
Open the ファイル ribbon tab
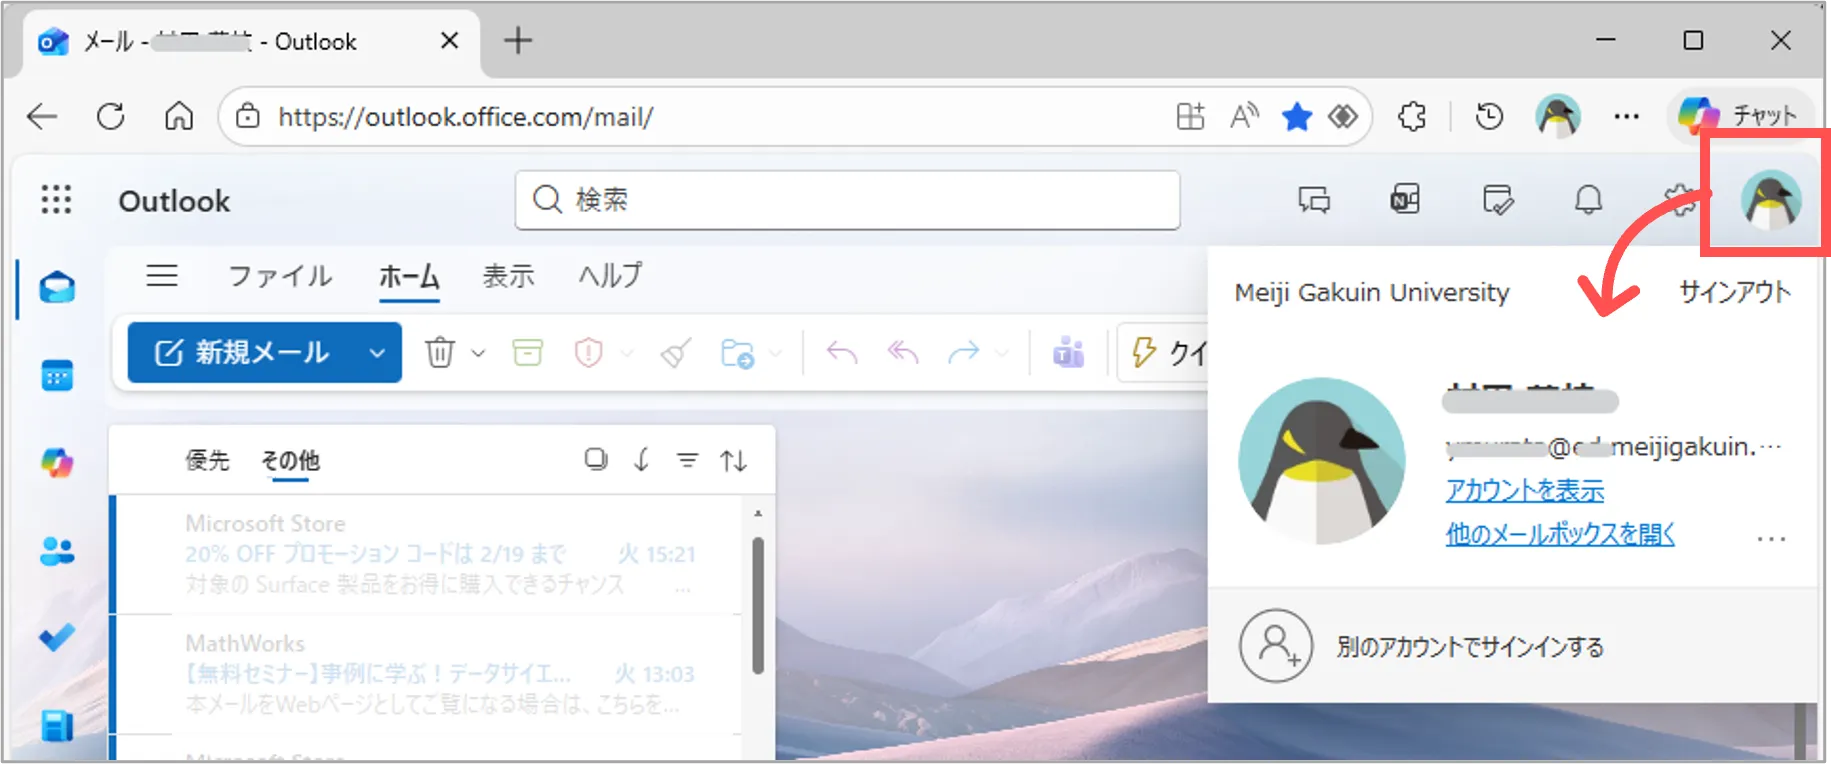[x=280, y=275]
